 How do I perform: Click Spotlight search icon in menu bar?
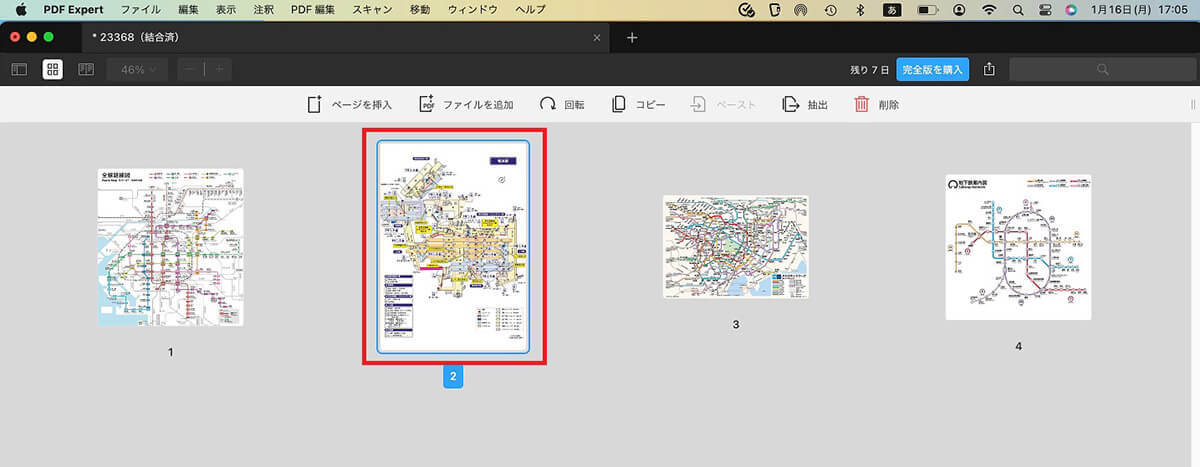click(1018, 10)
